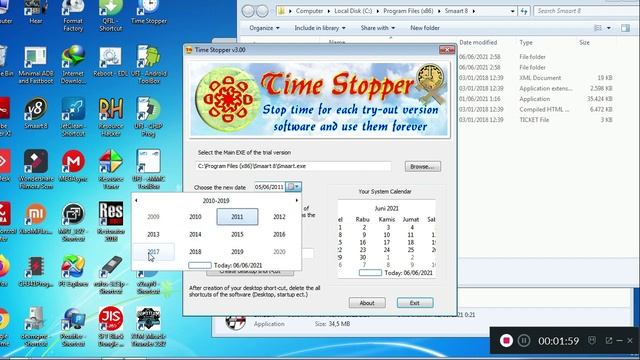Click the trial EXE path field

[x=293, y=166]
